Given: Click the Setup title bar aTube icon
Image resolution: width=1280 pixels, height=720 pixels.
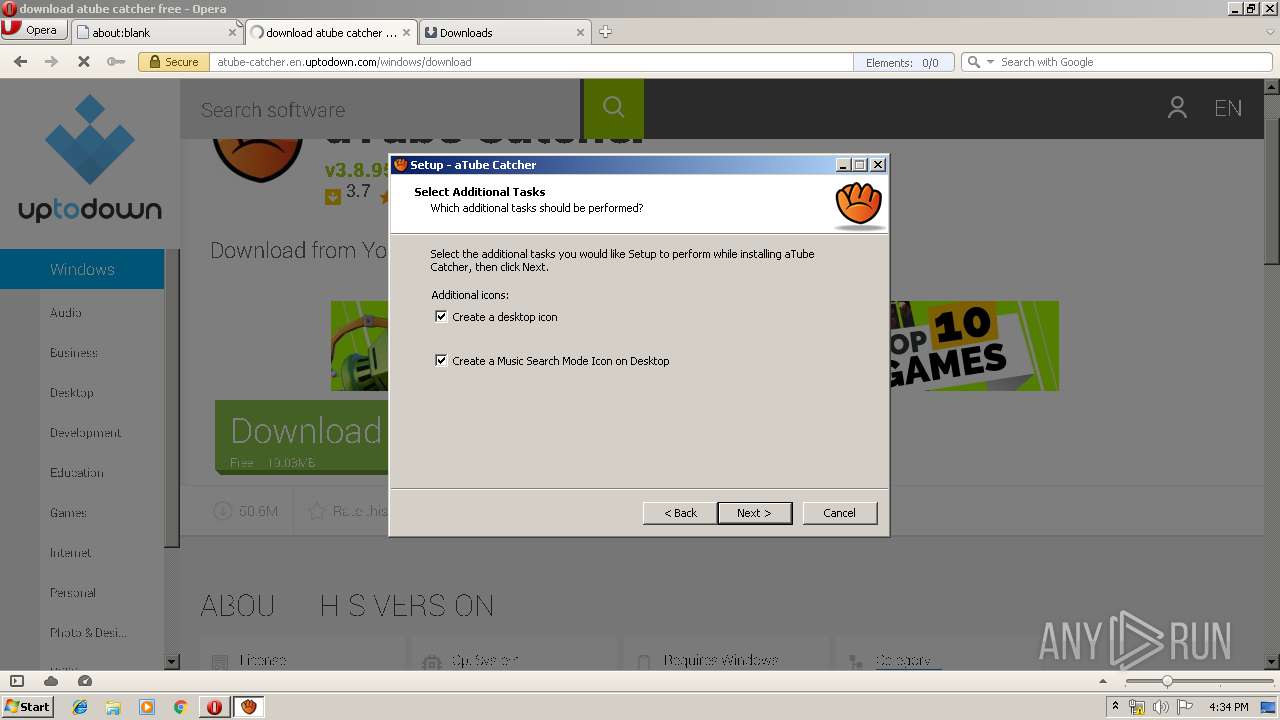Looking at the screenshot, I should click(x=400, y=165).
